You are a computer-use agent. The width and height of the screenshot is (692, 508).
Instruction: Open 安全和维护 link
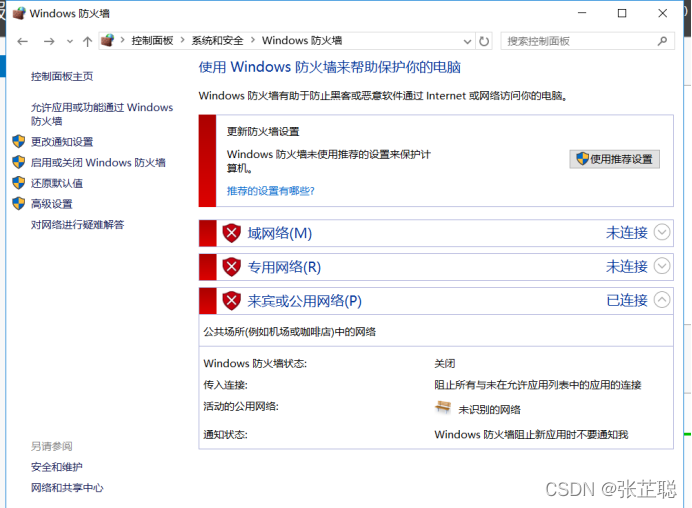pyautogui.click(x=57, y=467)
